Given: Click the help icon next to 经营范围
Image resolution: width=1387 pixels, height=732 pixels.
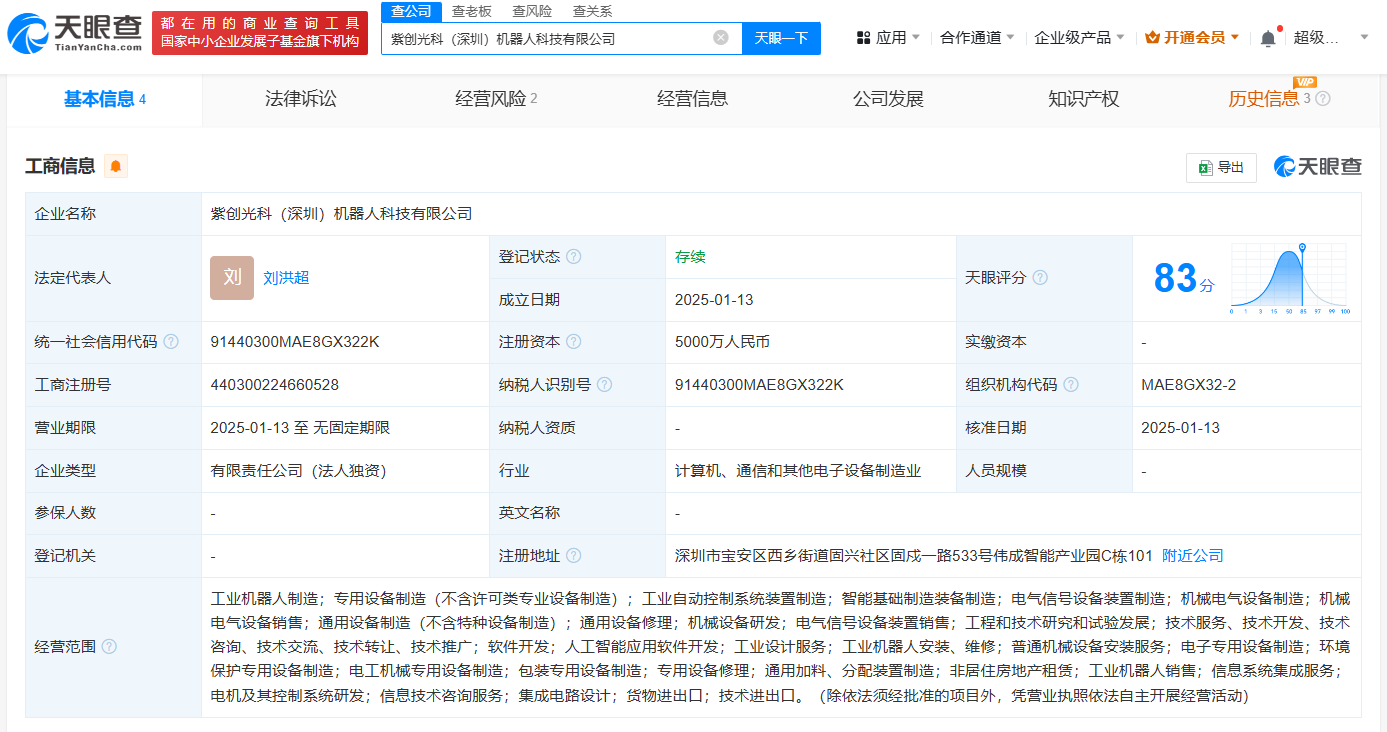Looking at the screenshot, I should (x=109, y=647).
